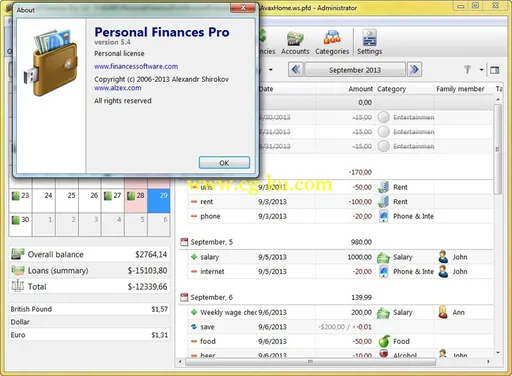Toggle the third struck-through Entertainment circle

point(384,146)
